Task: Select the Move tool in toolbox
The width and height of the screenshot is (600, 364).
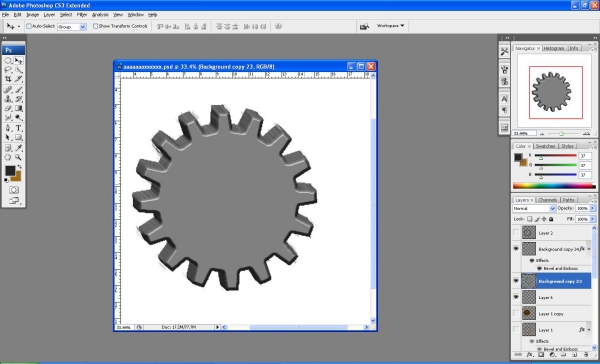Action: tap(18, 60)
